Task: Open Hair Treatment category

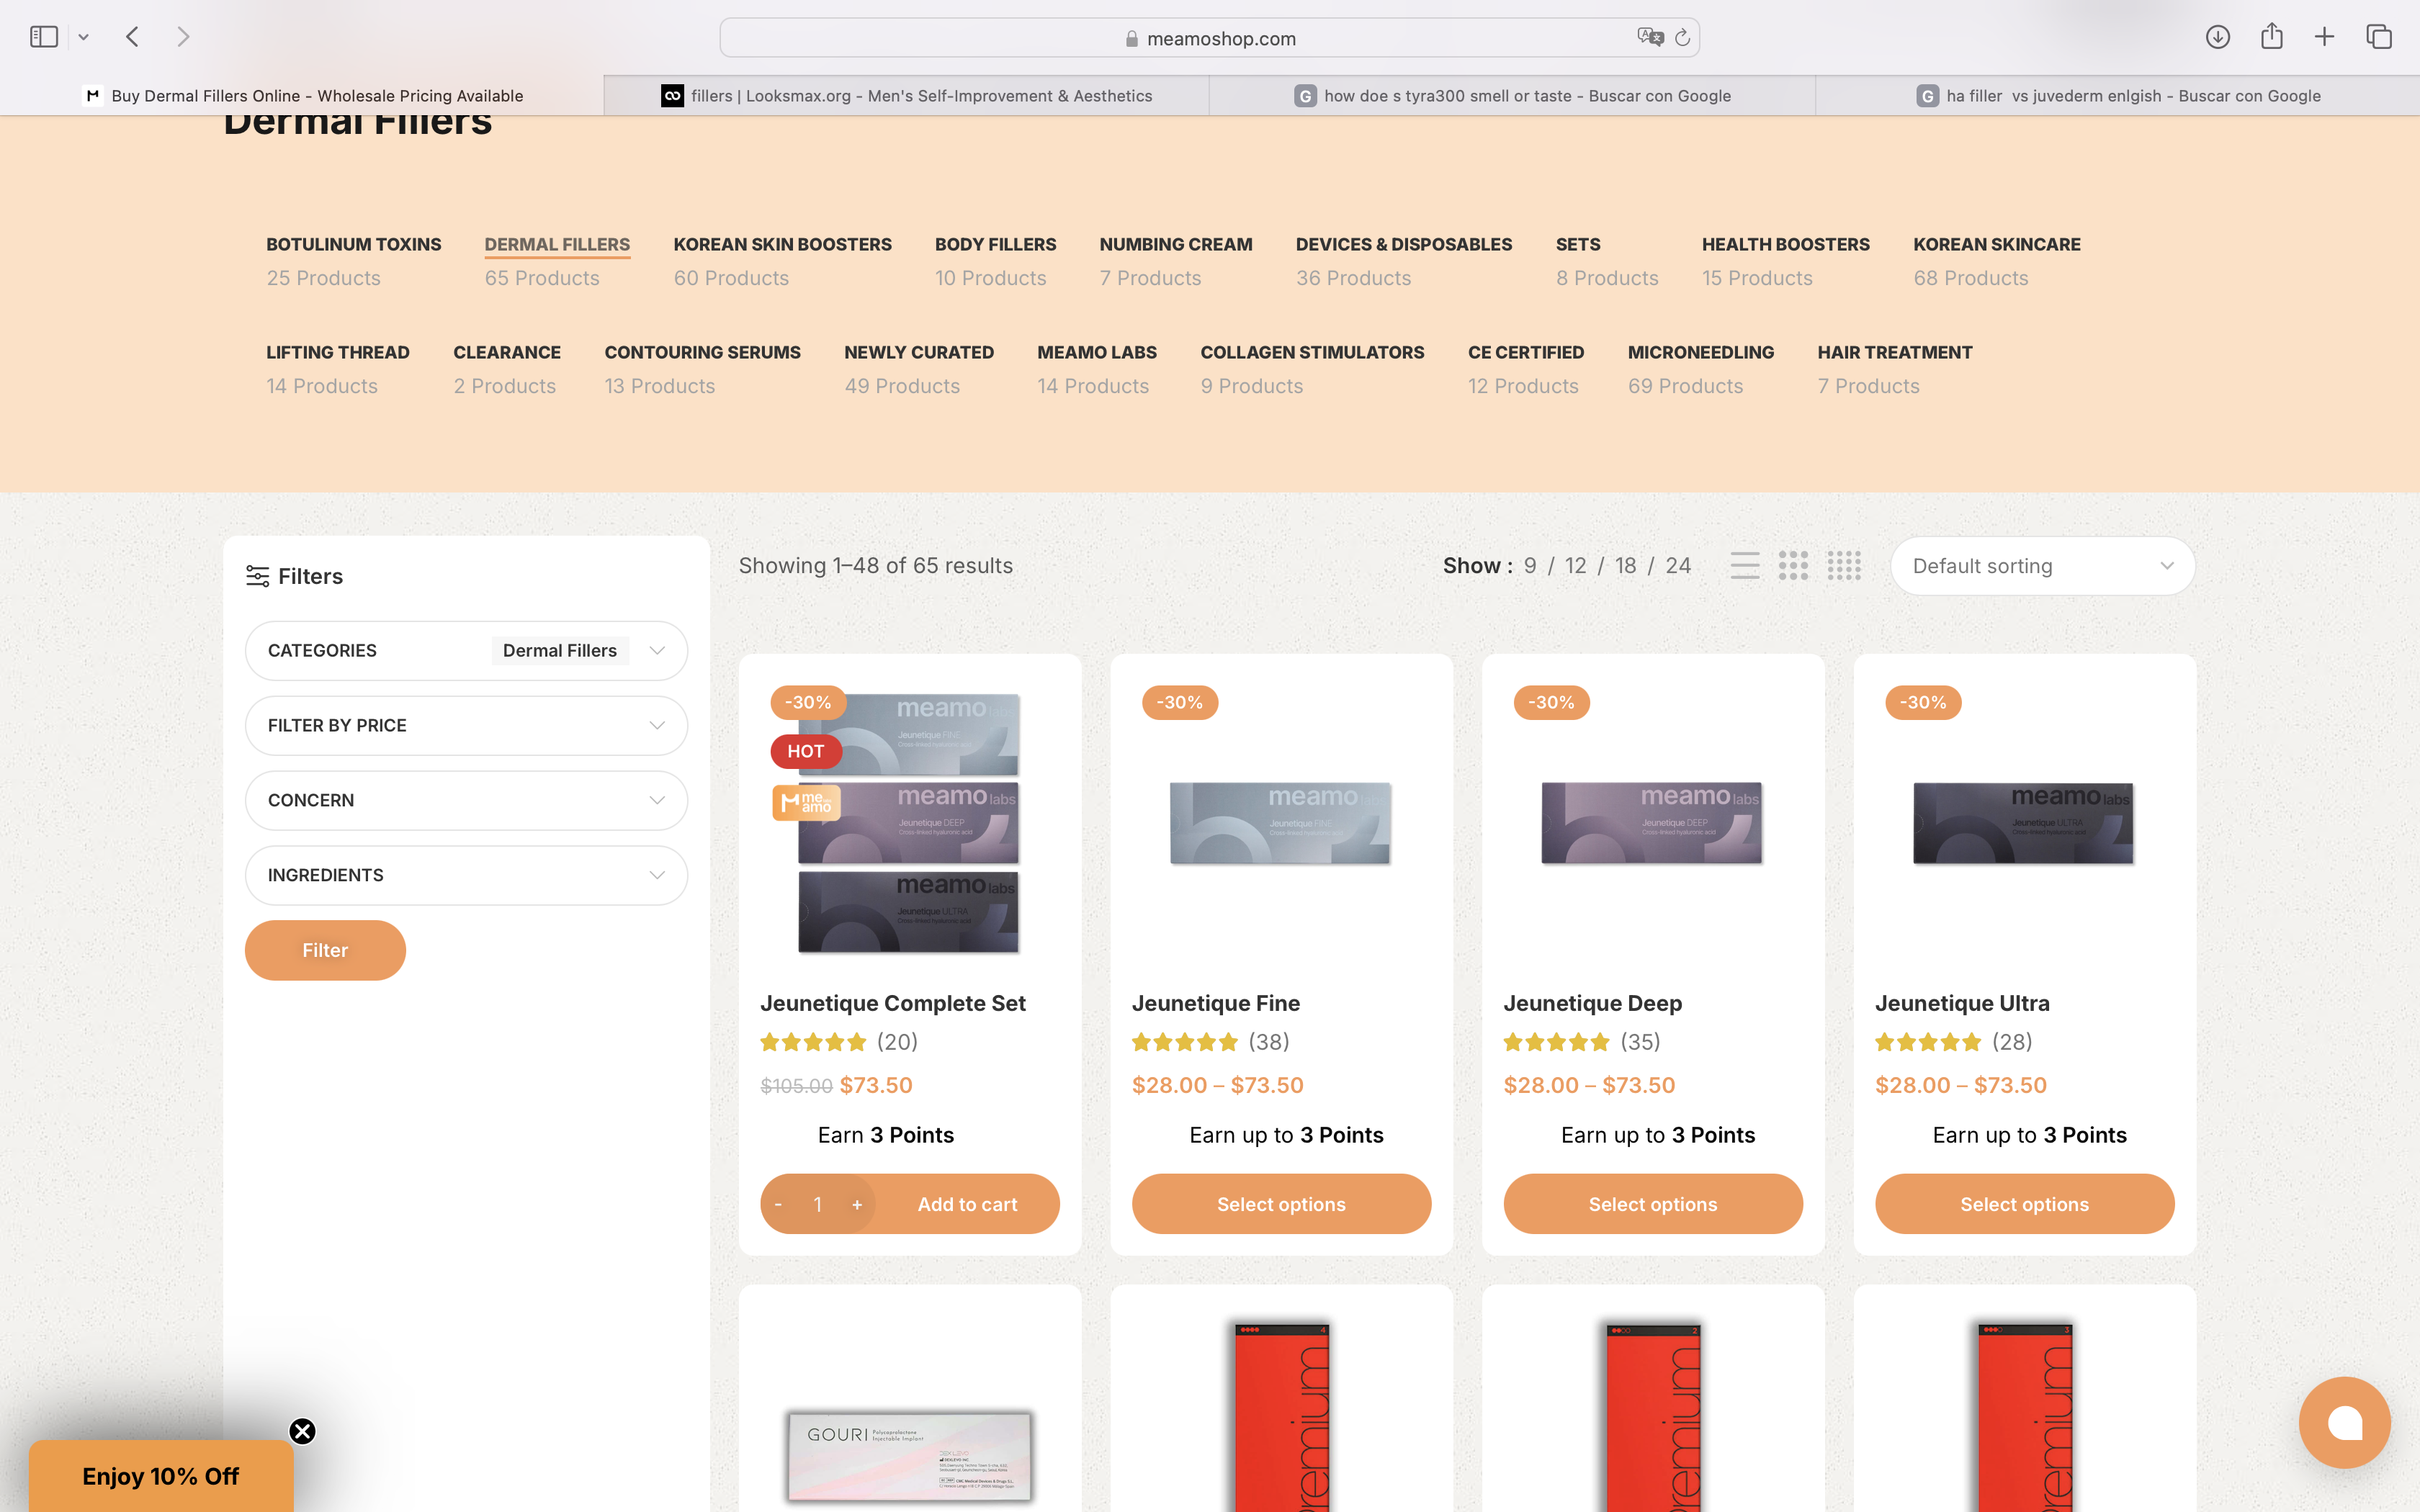Action: (1894, 352)
